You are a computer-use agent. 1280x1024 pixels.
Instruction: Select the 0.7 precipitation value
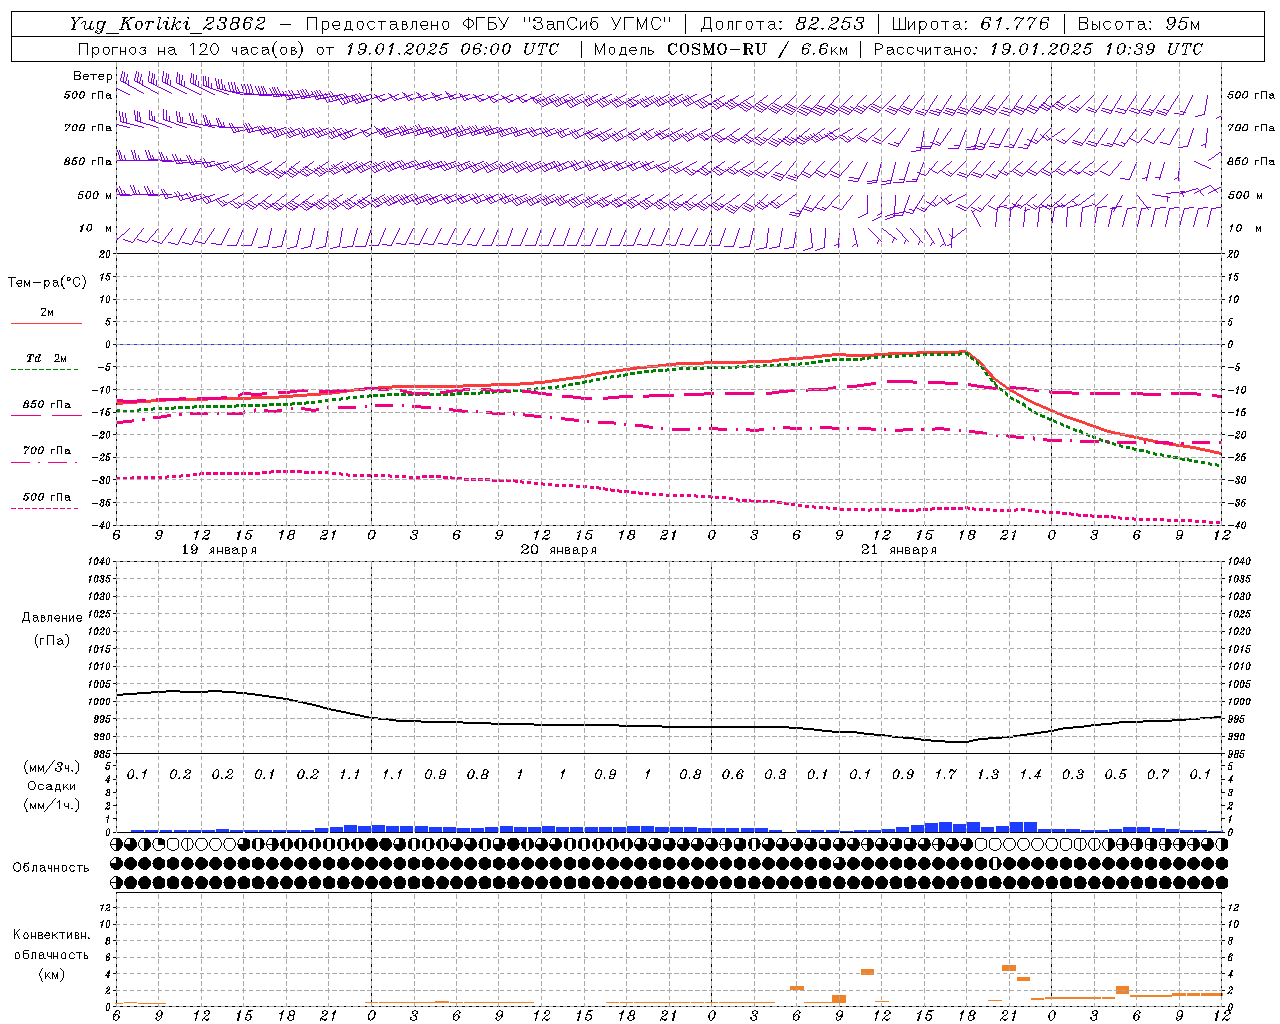click(x=1158, y=775)
